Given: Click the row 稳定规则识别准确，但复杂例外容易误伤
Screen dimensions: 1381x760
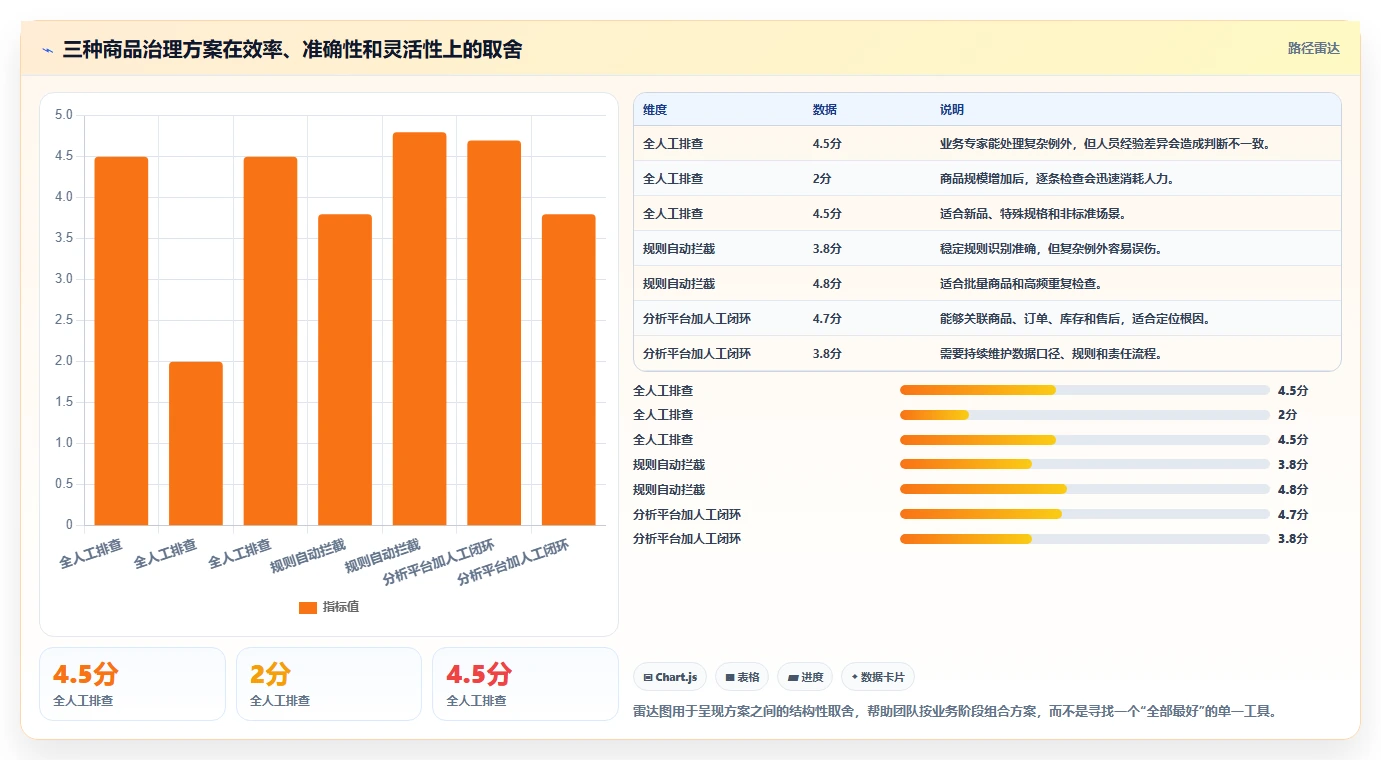Looking at the screenshot, I should (x=987, y=248).
